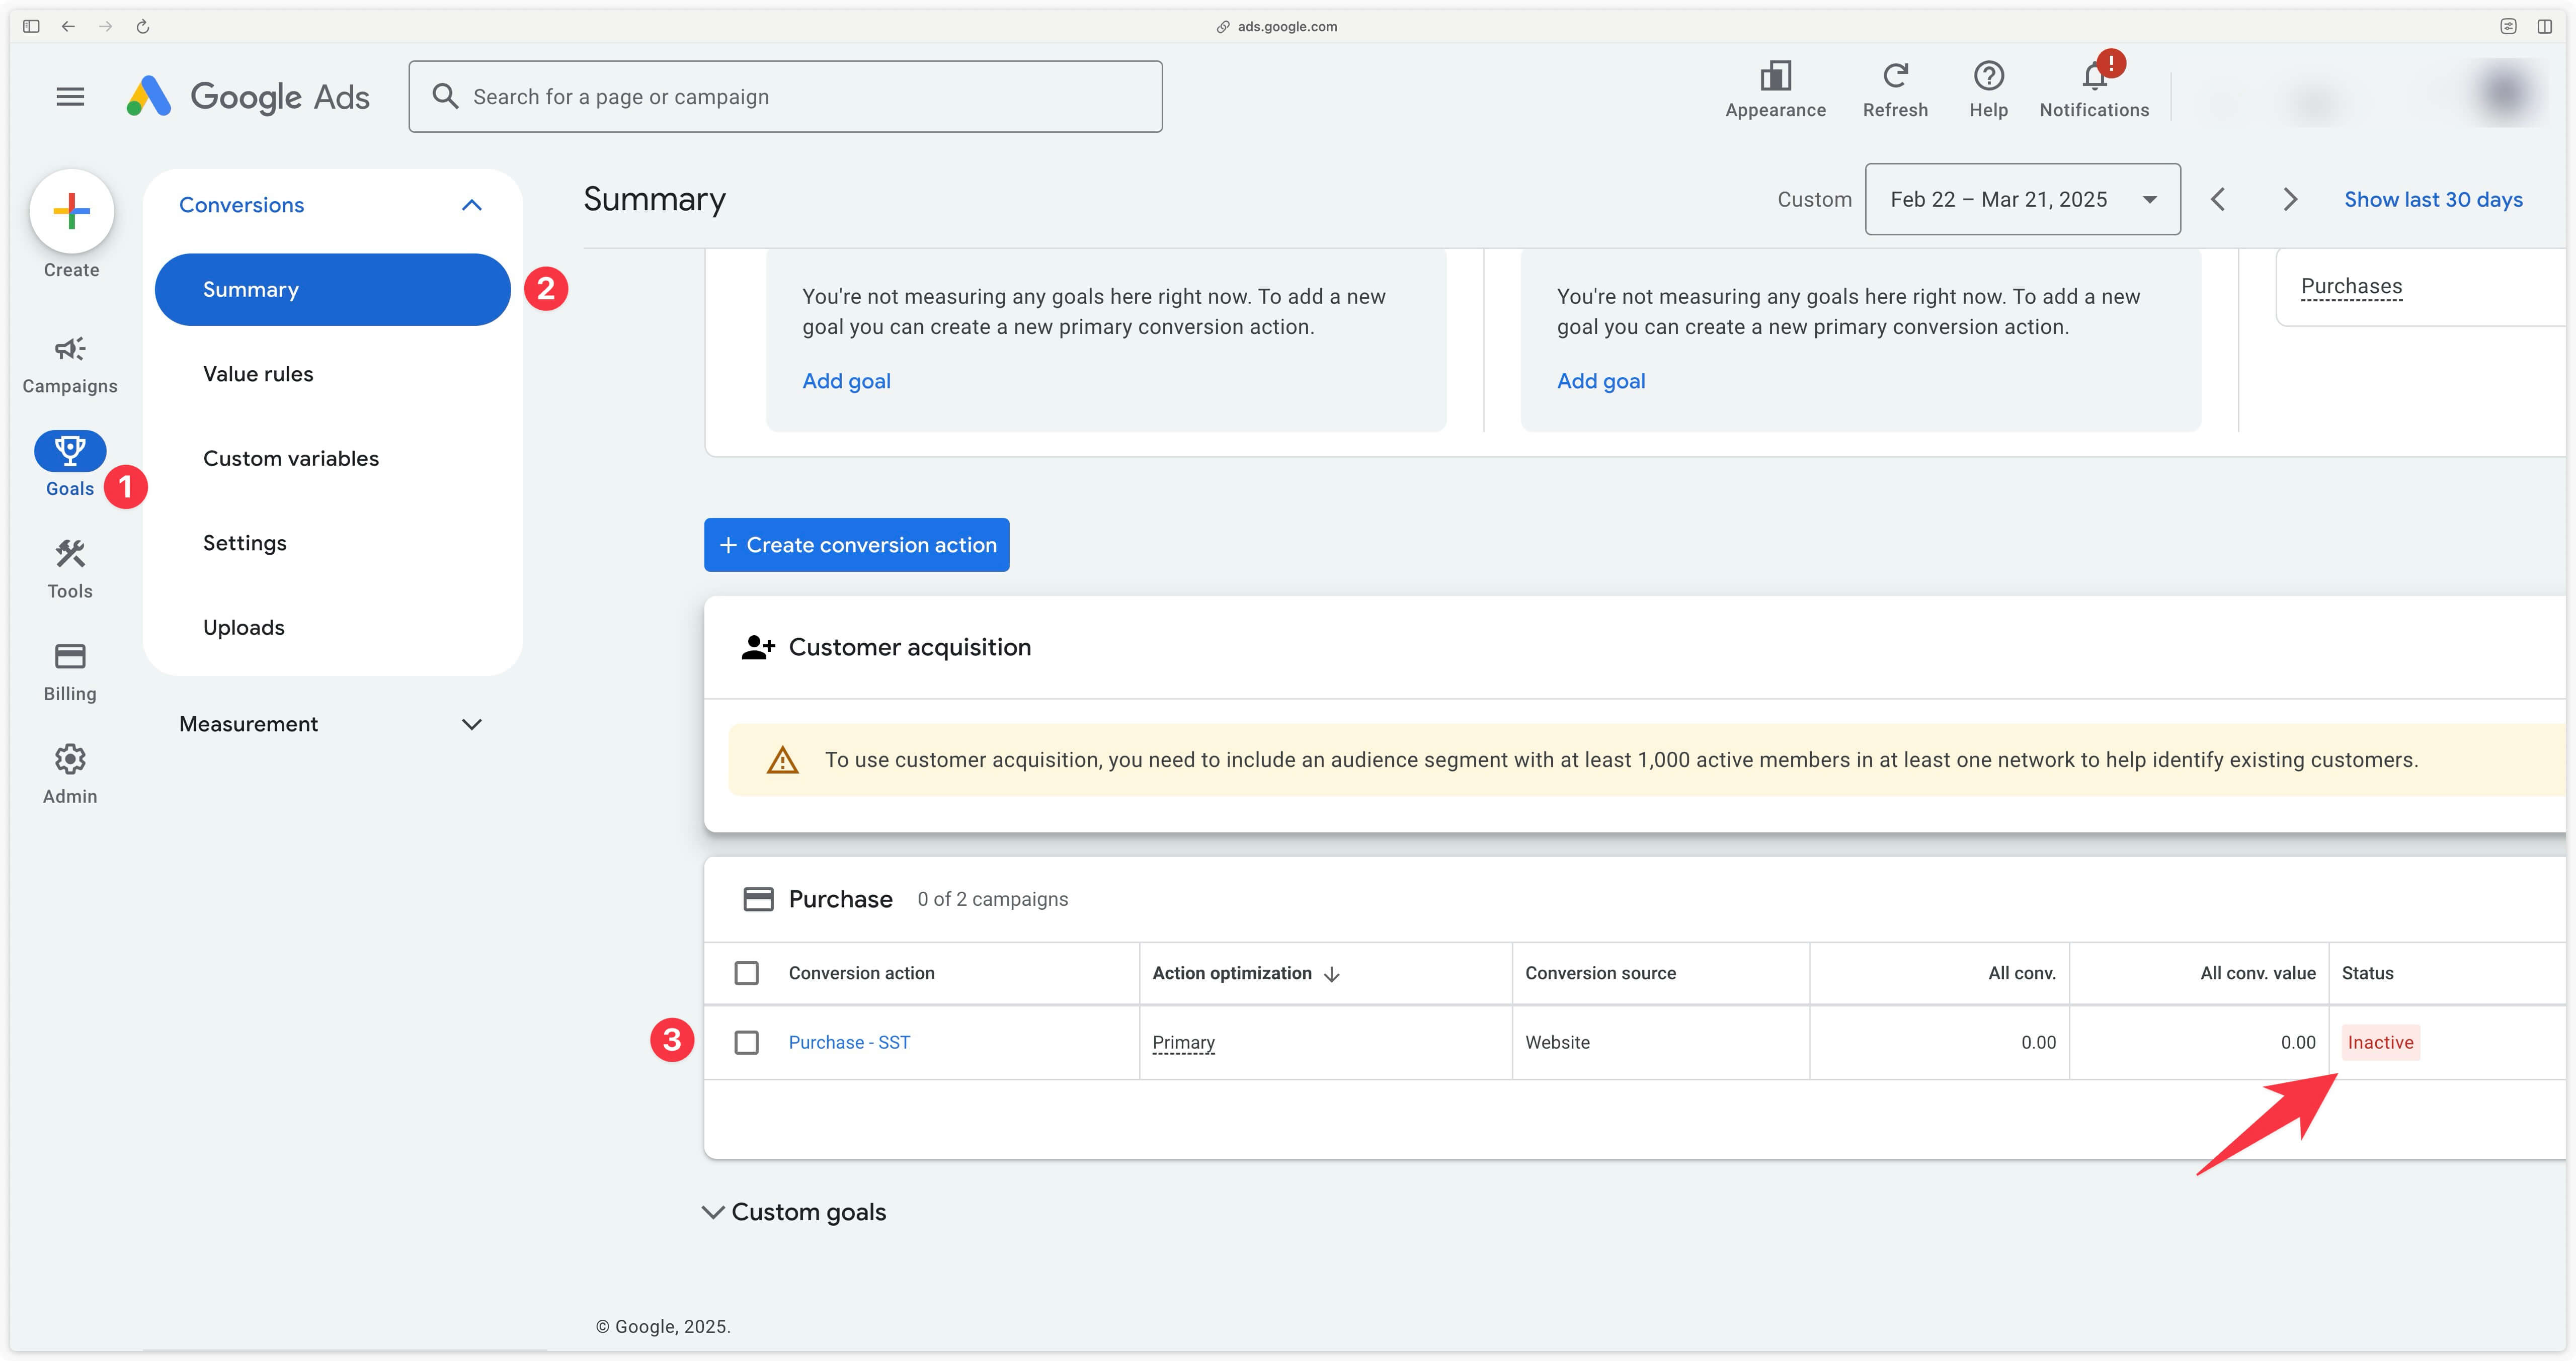Click the Primary optimization label

coord(1183,1042)
